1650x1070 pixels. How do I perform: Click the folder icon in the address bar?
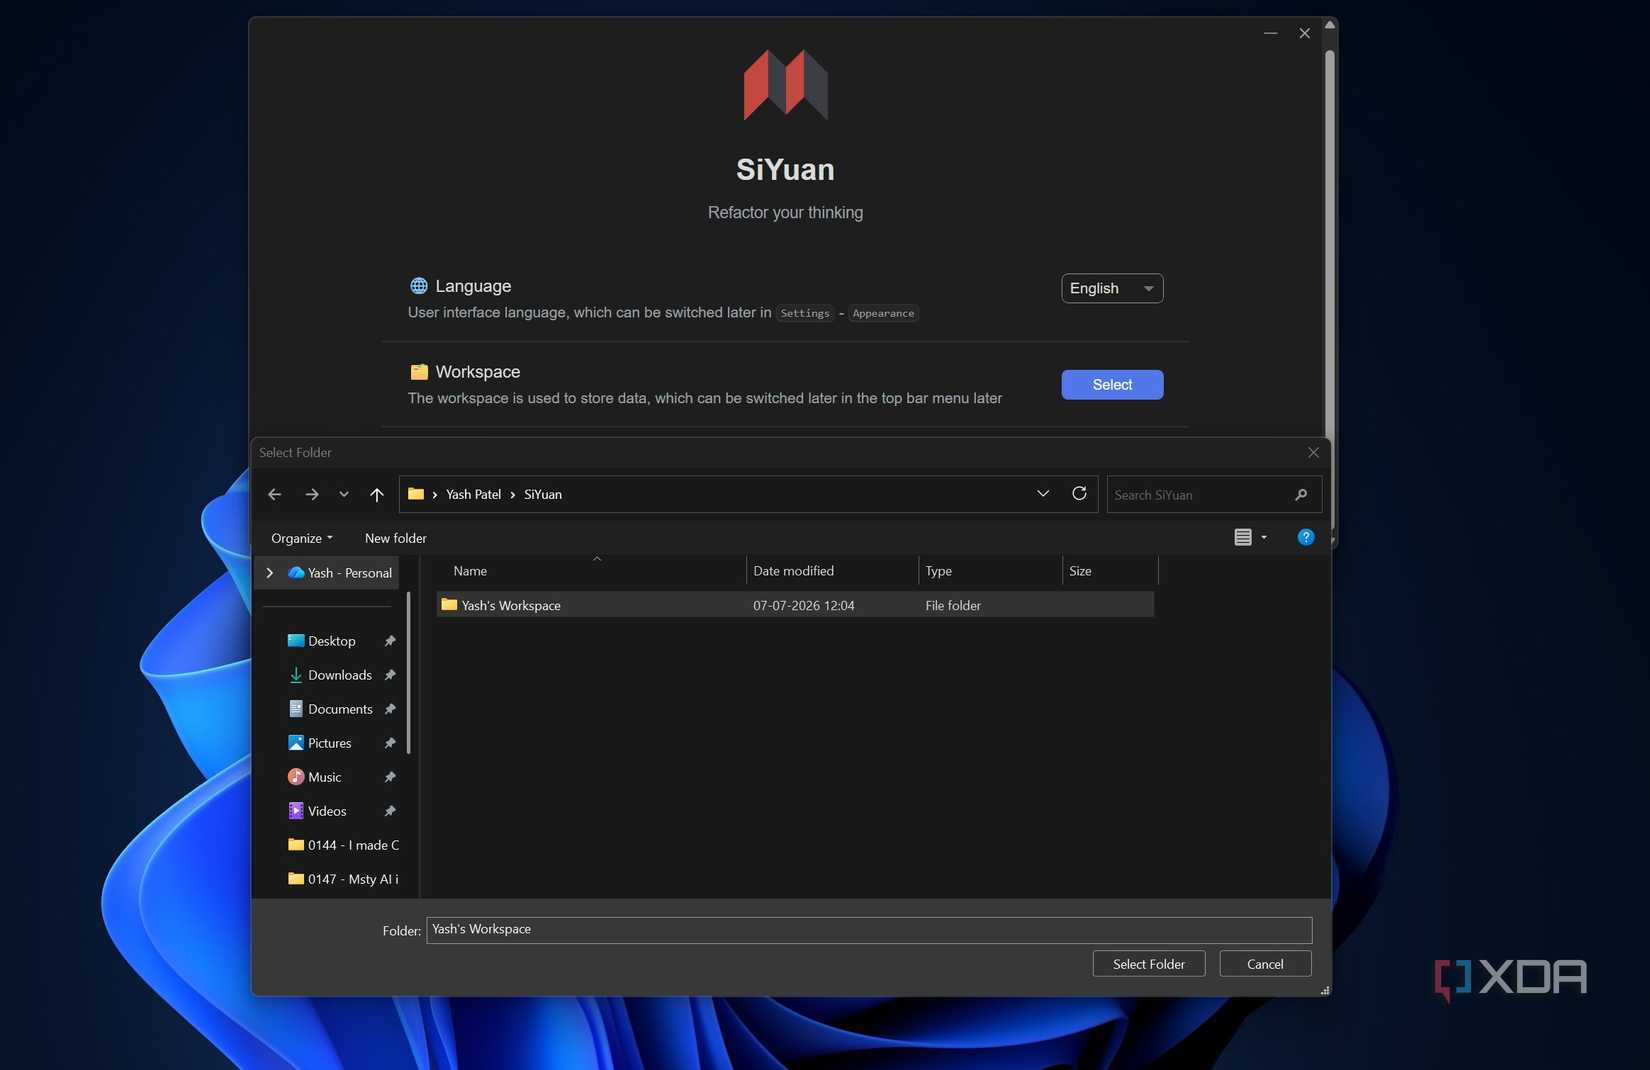click(416, 494)
